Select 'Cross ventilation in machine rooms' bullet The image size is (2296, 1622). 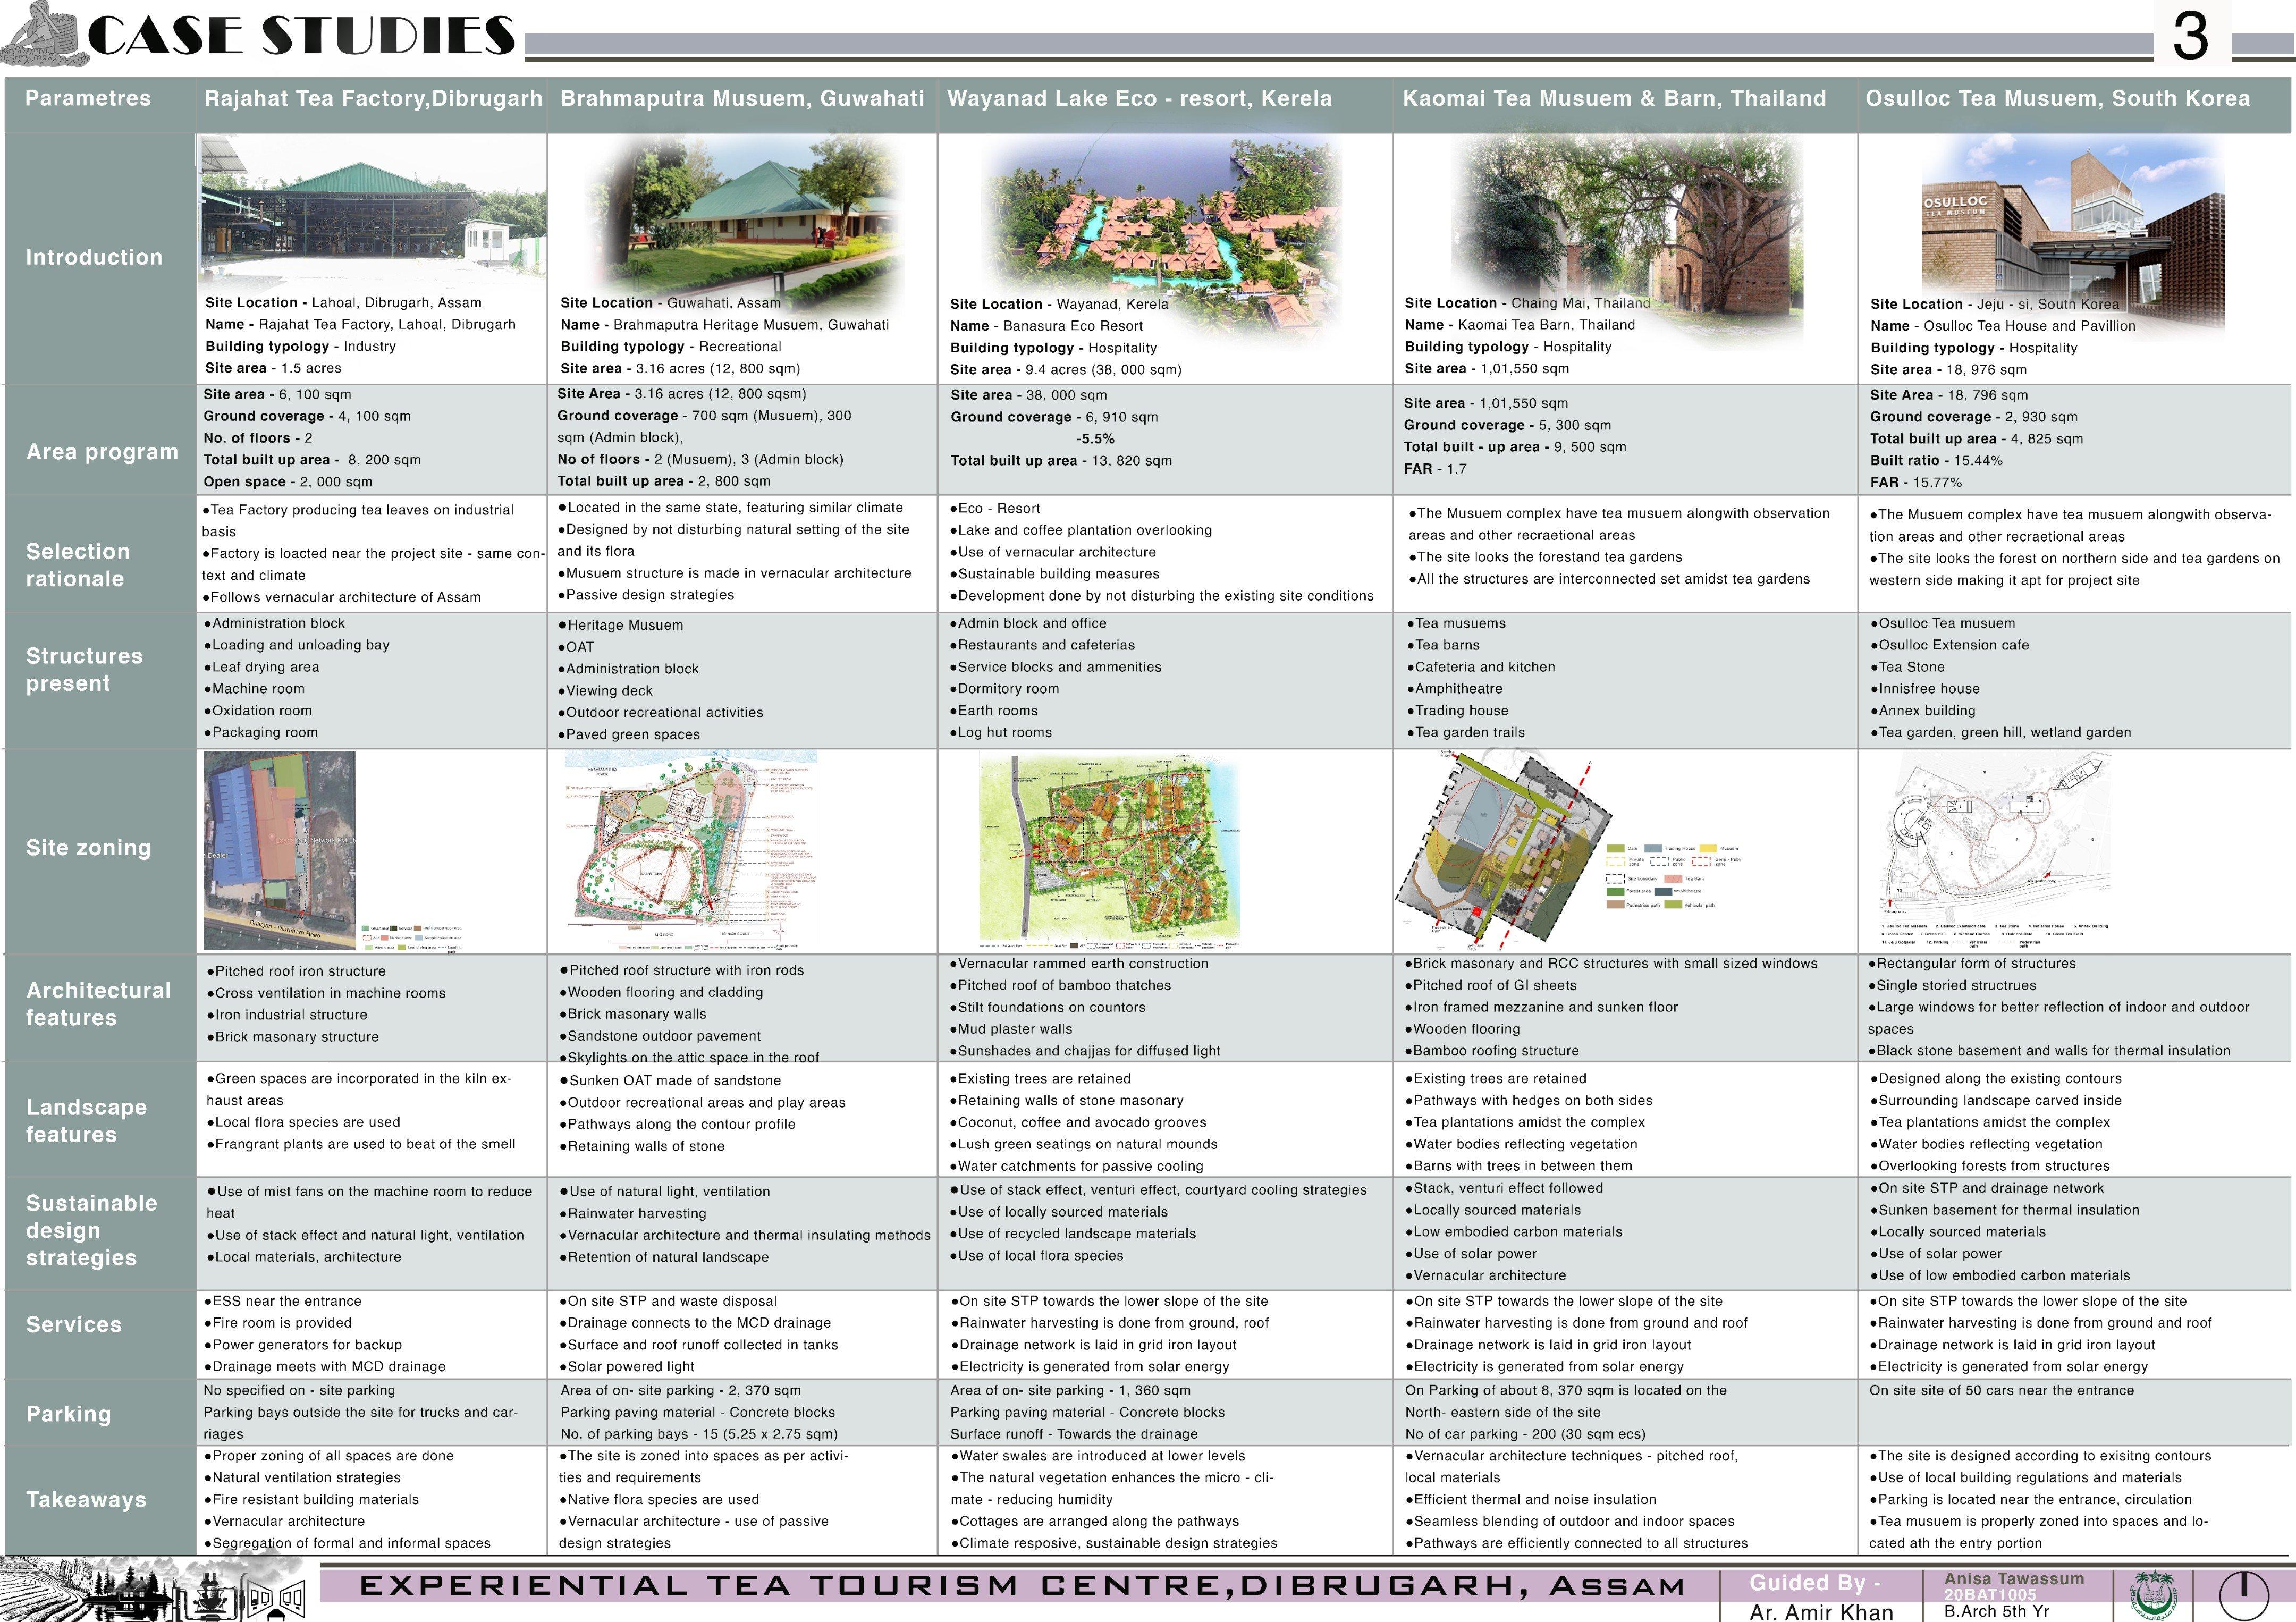coord(326,993)
